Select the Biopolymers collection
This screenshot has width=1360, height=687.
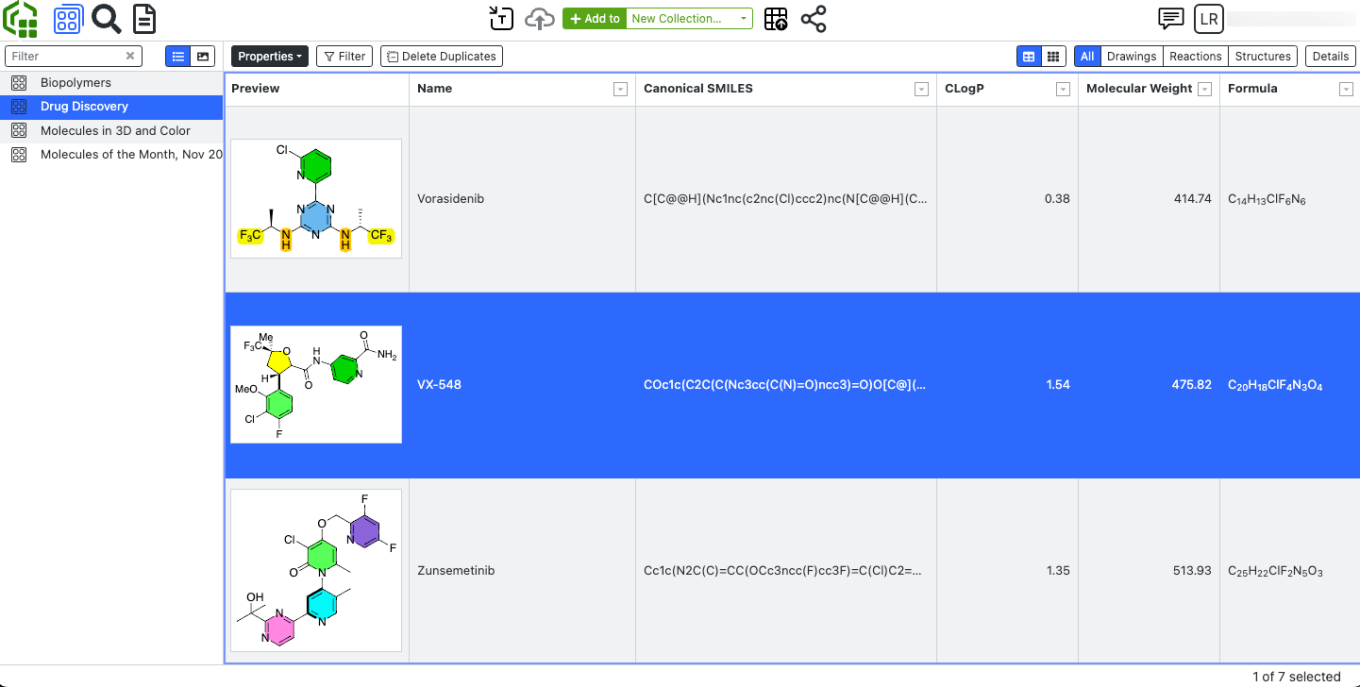[x=75, y=82]
